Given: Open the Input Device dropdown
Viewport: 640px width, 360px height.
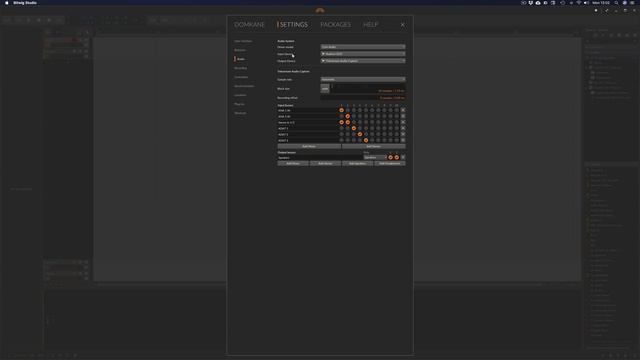Looking at the screenshot, I should pyautogui.click(x=363, y=54).
